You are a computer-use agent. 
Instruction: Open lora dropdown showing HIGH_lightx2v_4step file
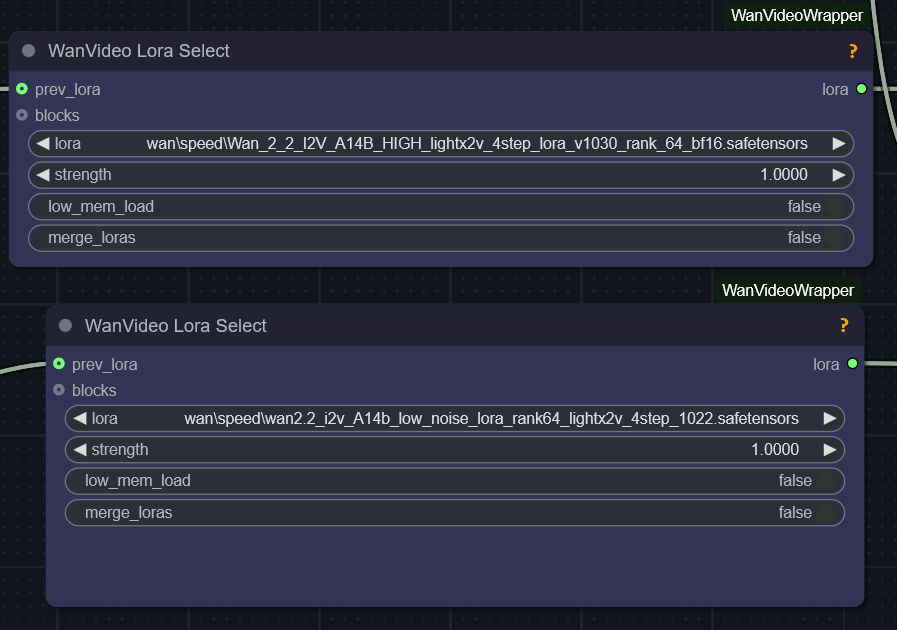click(x=441, y=144)
